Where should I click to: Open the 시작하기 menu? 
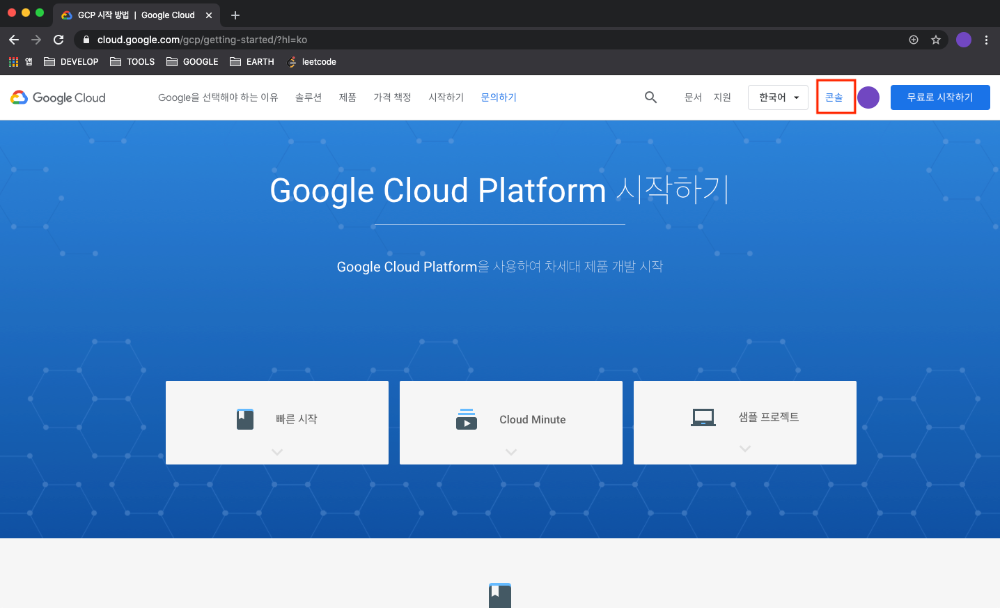coord(446,98)
